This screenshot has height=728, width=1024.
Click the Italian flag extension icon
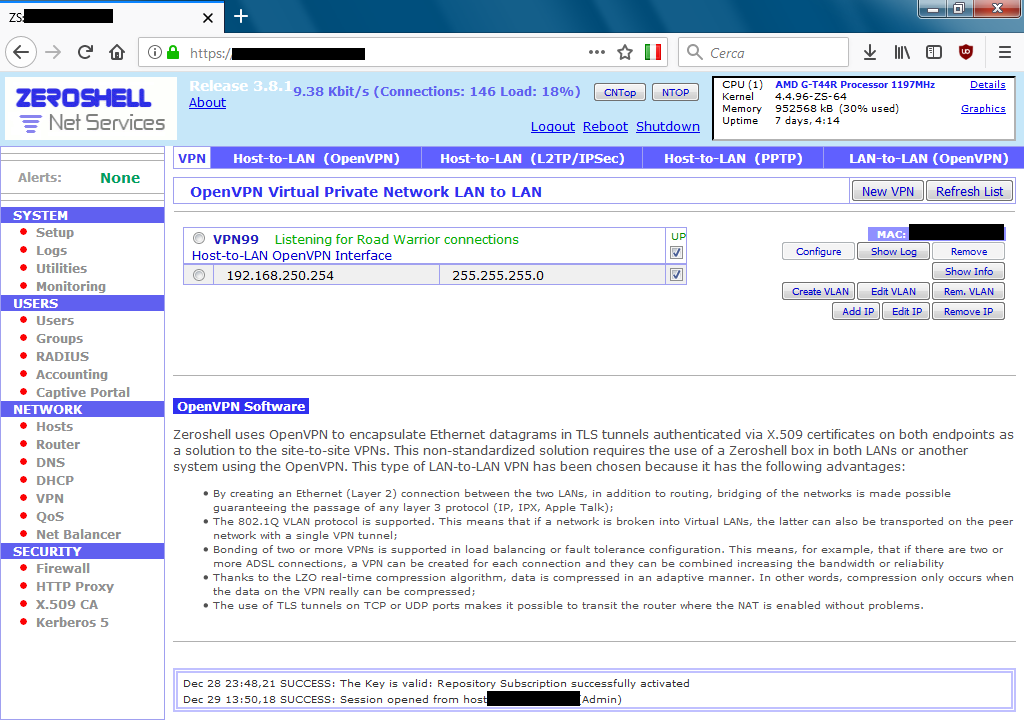click(652, 52)
